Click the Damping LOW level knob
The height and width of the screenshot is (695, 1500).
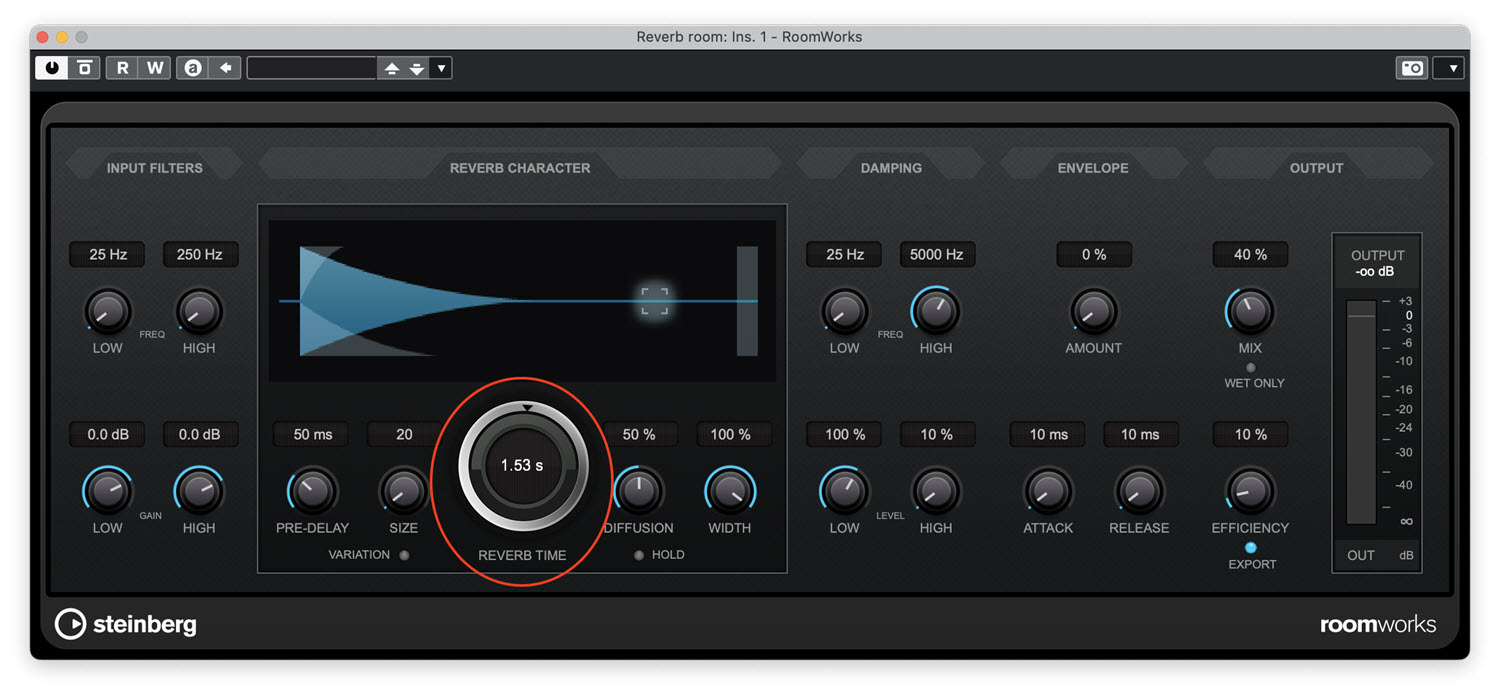[845, 491]
